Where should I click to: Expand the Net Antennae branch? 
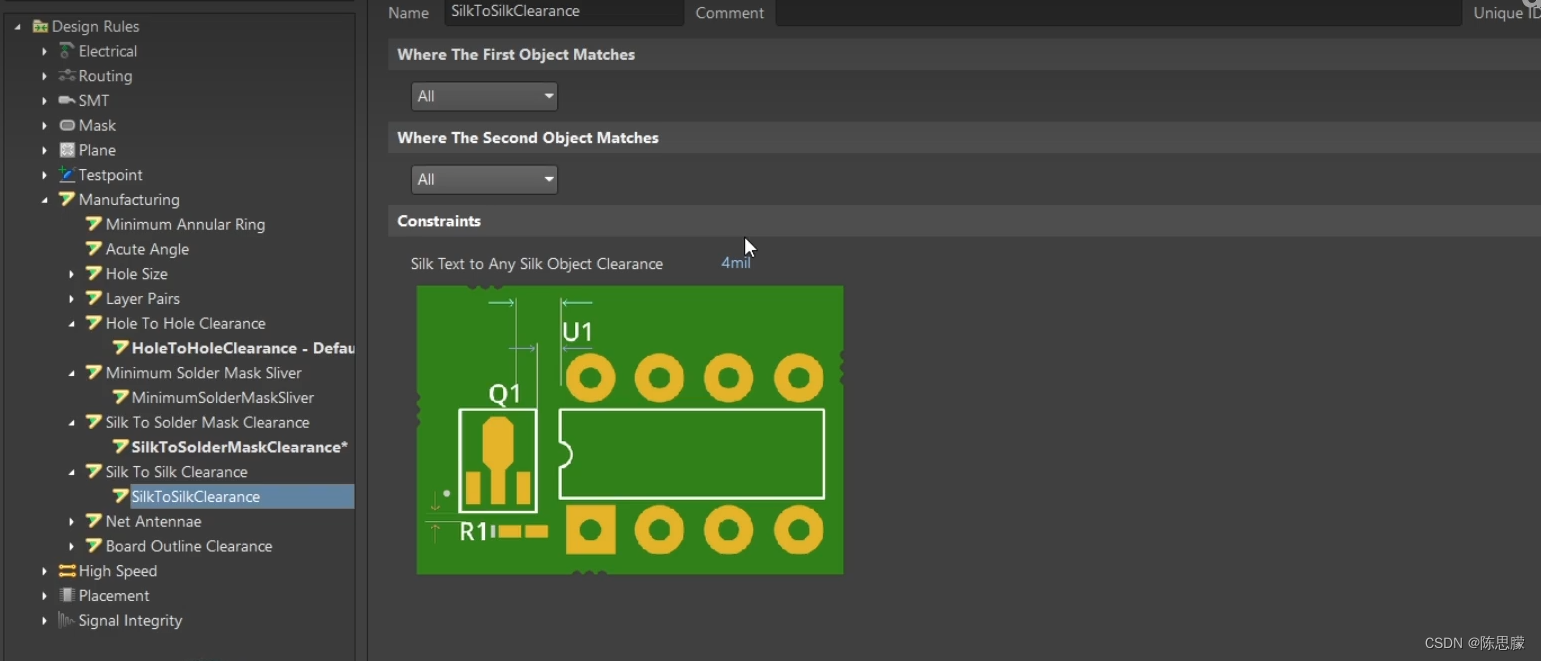(71, 521)
